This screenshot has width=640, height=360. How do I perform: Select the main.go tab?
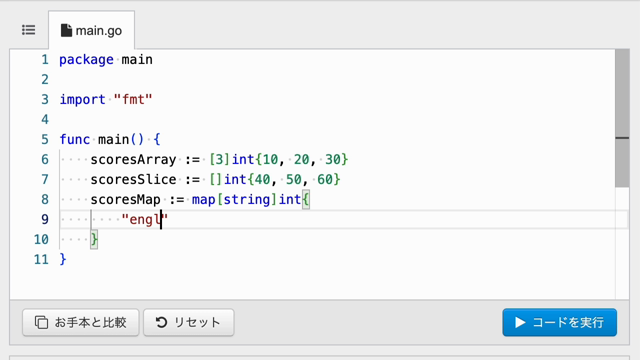(91, 30)
